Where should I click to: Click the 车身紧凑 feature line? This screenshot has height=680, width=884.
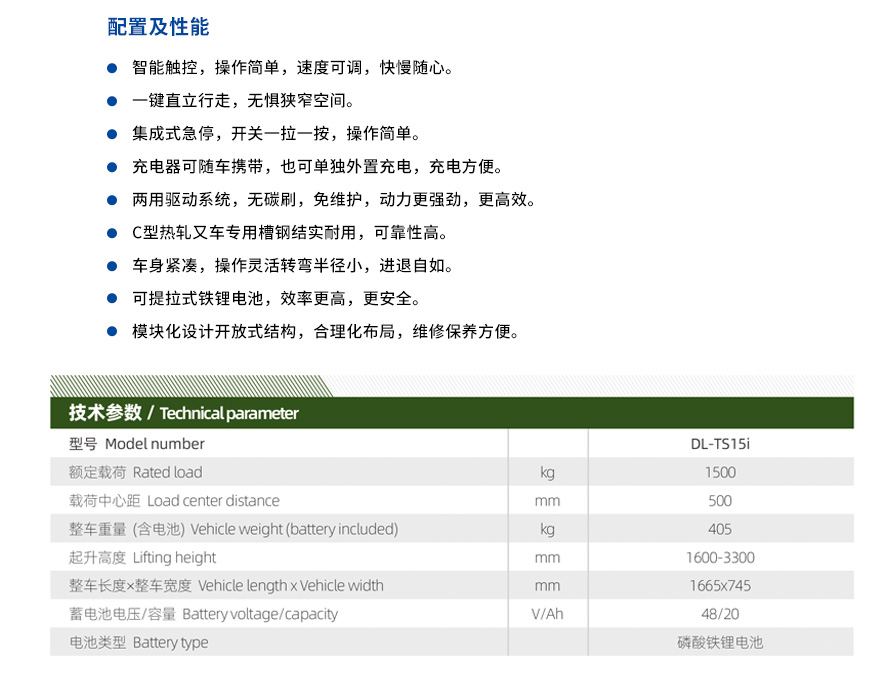point(292,266)
